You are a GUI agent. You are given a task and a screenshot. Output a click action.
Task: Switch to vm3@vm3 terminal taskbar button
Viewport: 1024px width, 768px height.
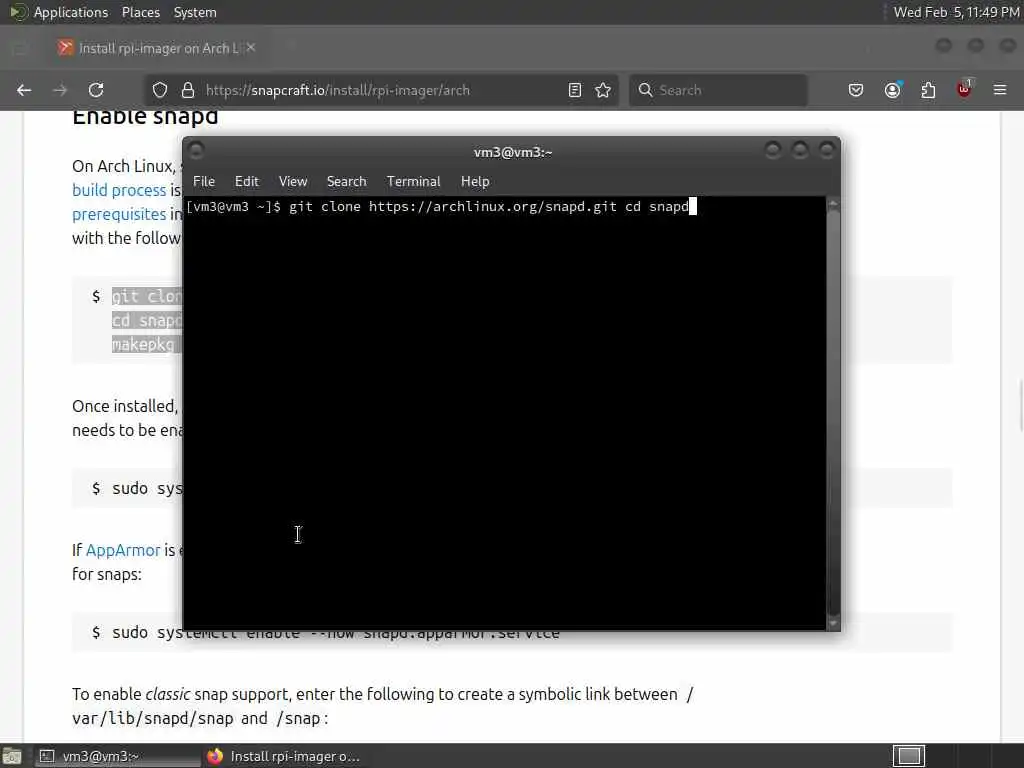coord(116,756)
